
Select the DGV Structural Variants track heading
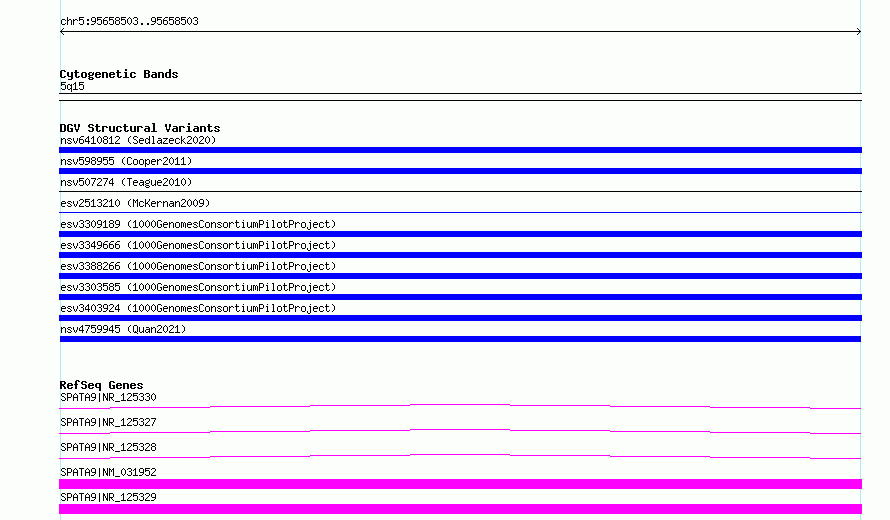click(x=140, y=128)
